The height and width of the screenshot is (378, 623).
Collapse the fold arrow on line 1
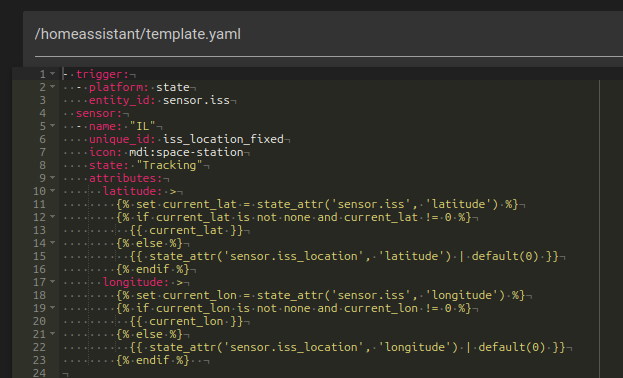coord(52,74)
